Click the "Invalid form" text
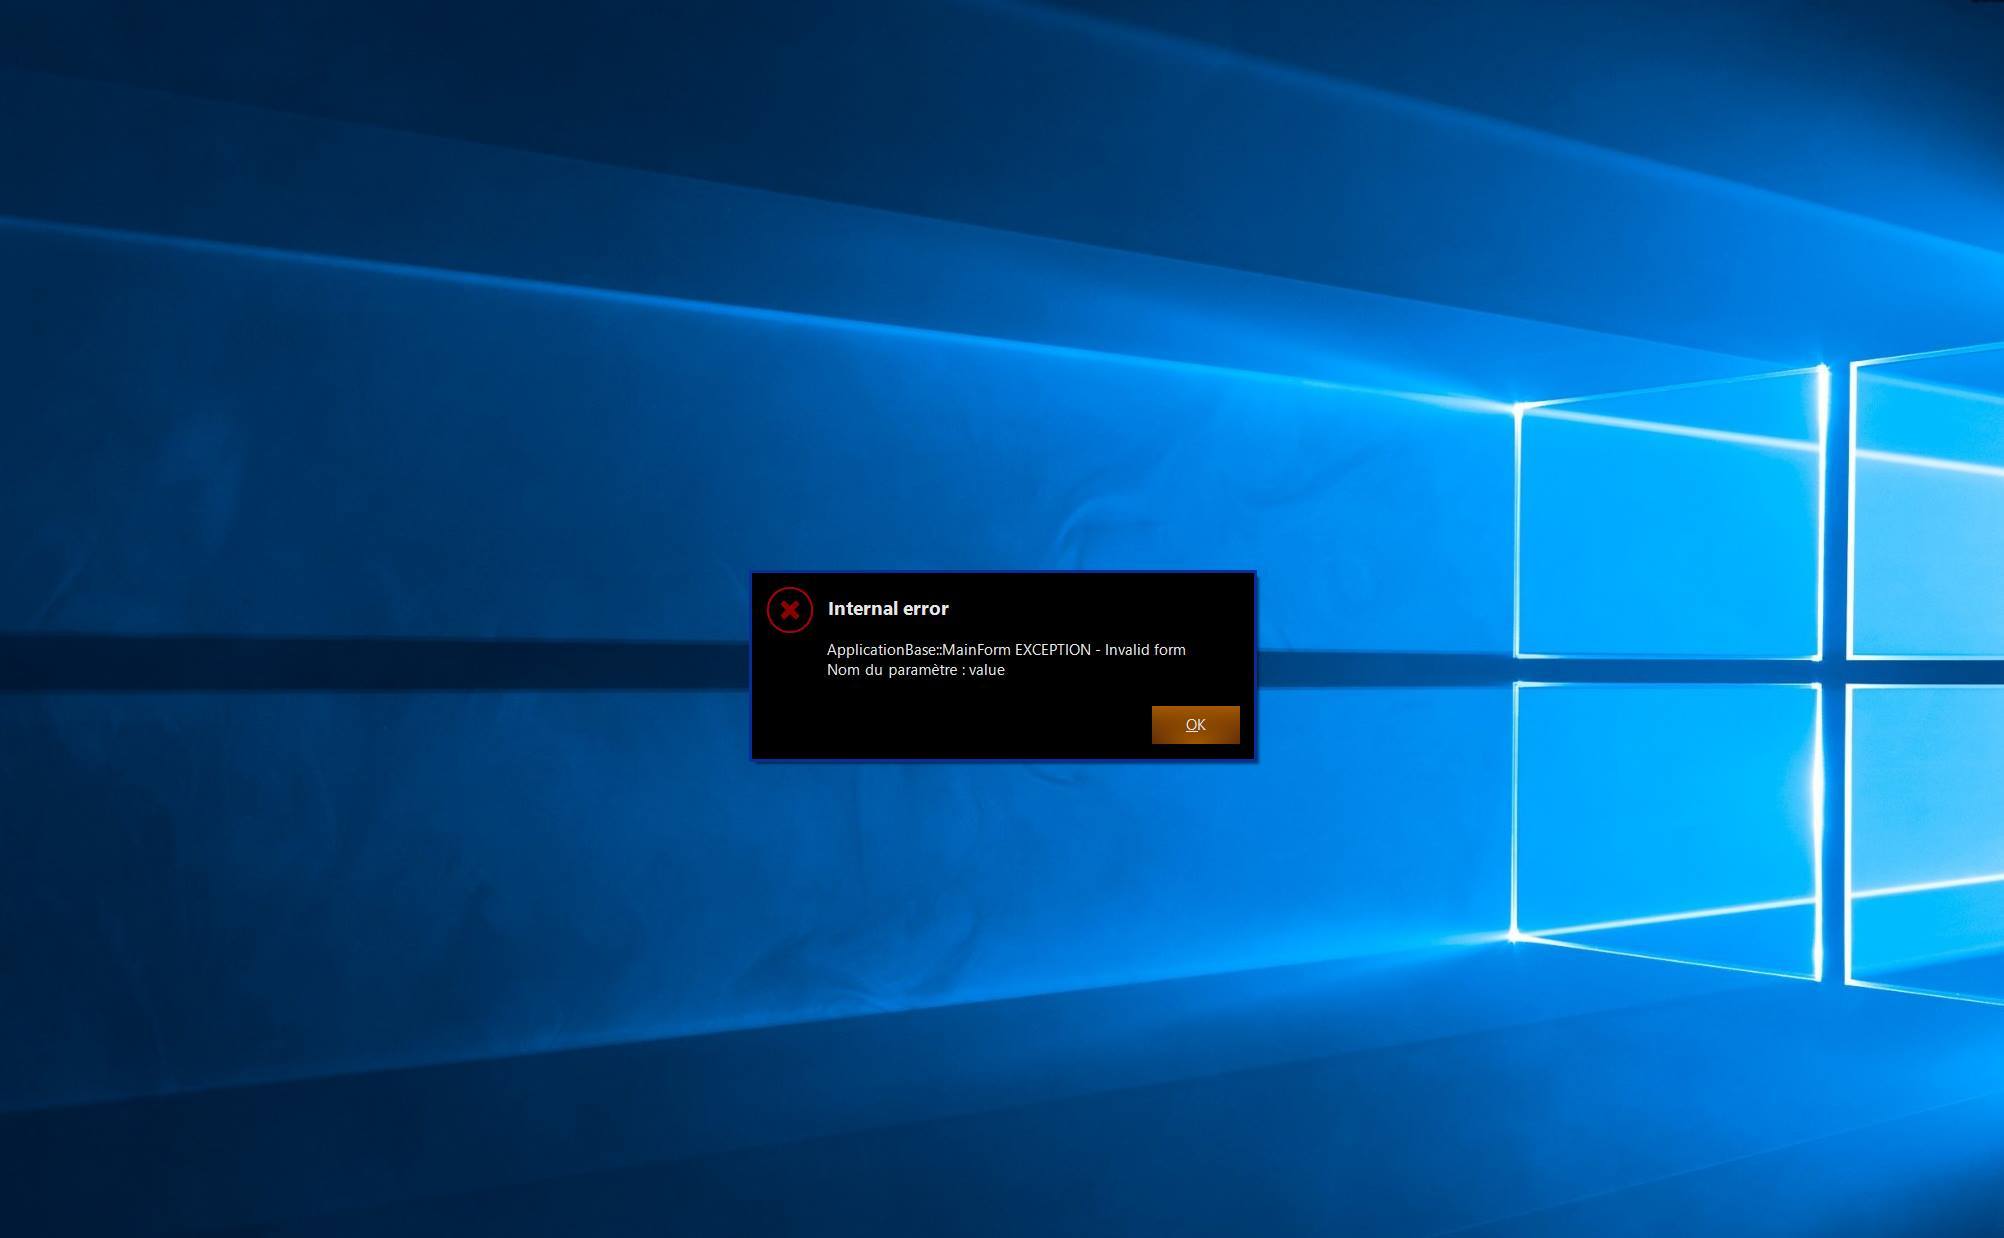Viewport: 2004px width, 1238px height. [1145, 650]
